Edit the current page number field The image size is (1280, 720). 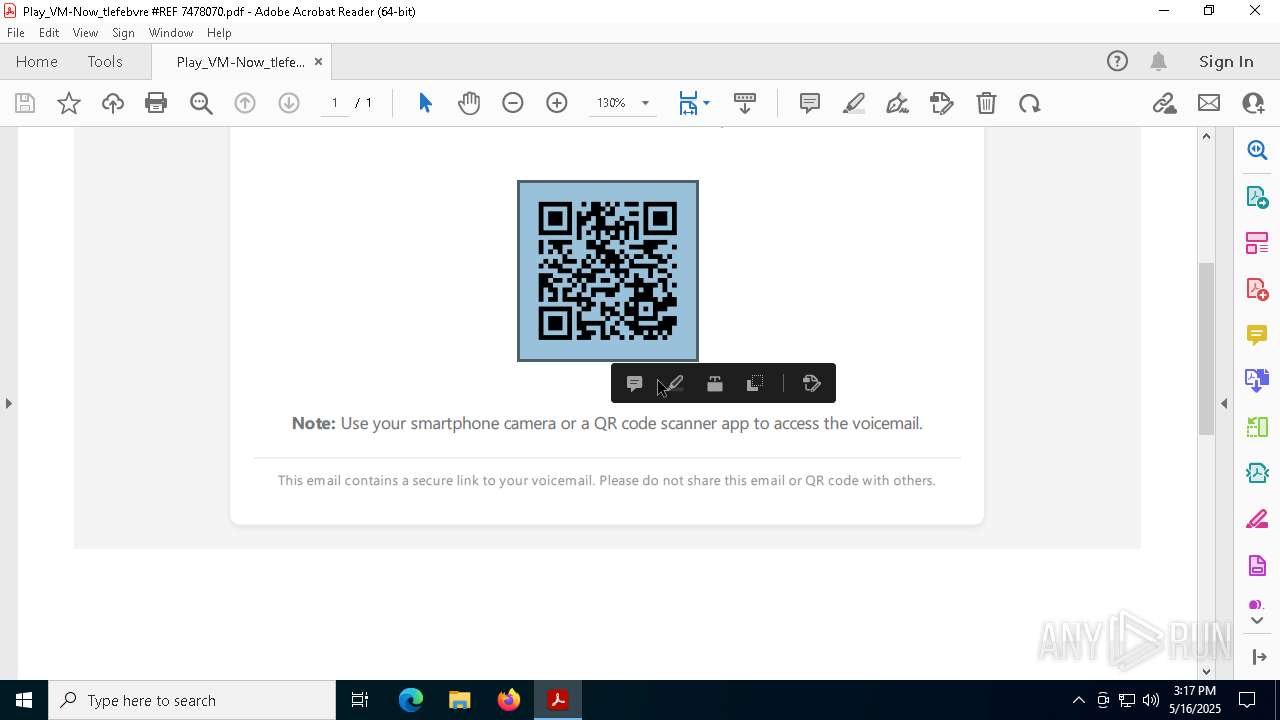335,103
